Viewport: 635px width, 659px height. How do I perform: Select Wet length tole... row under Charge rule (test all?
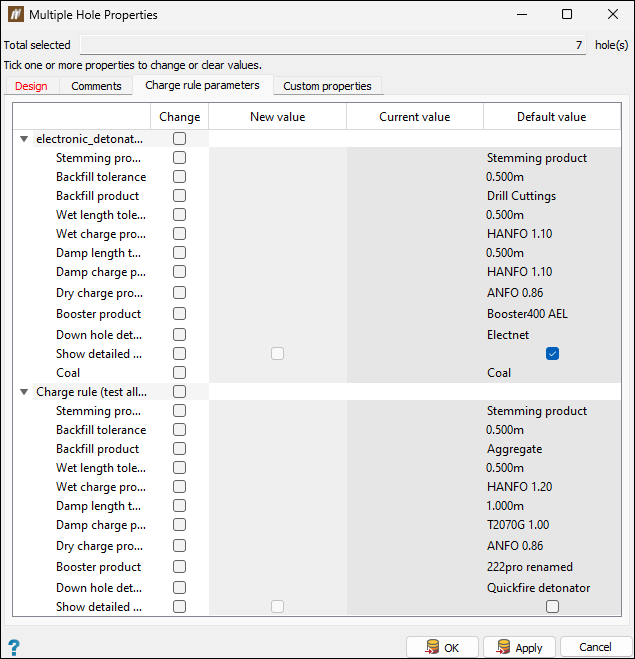click(x=101, y=468)
